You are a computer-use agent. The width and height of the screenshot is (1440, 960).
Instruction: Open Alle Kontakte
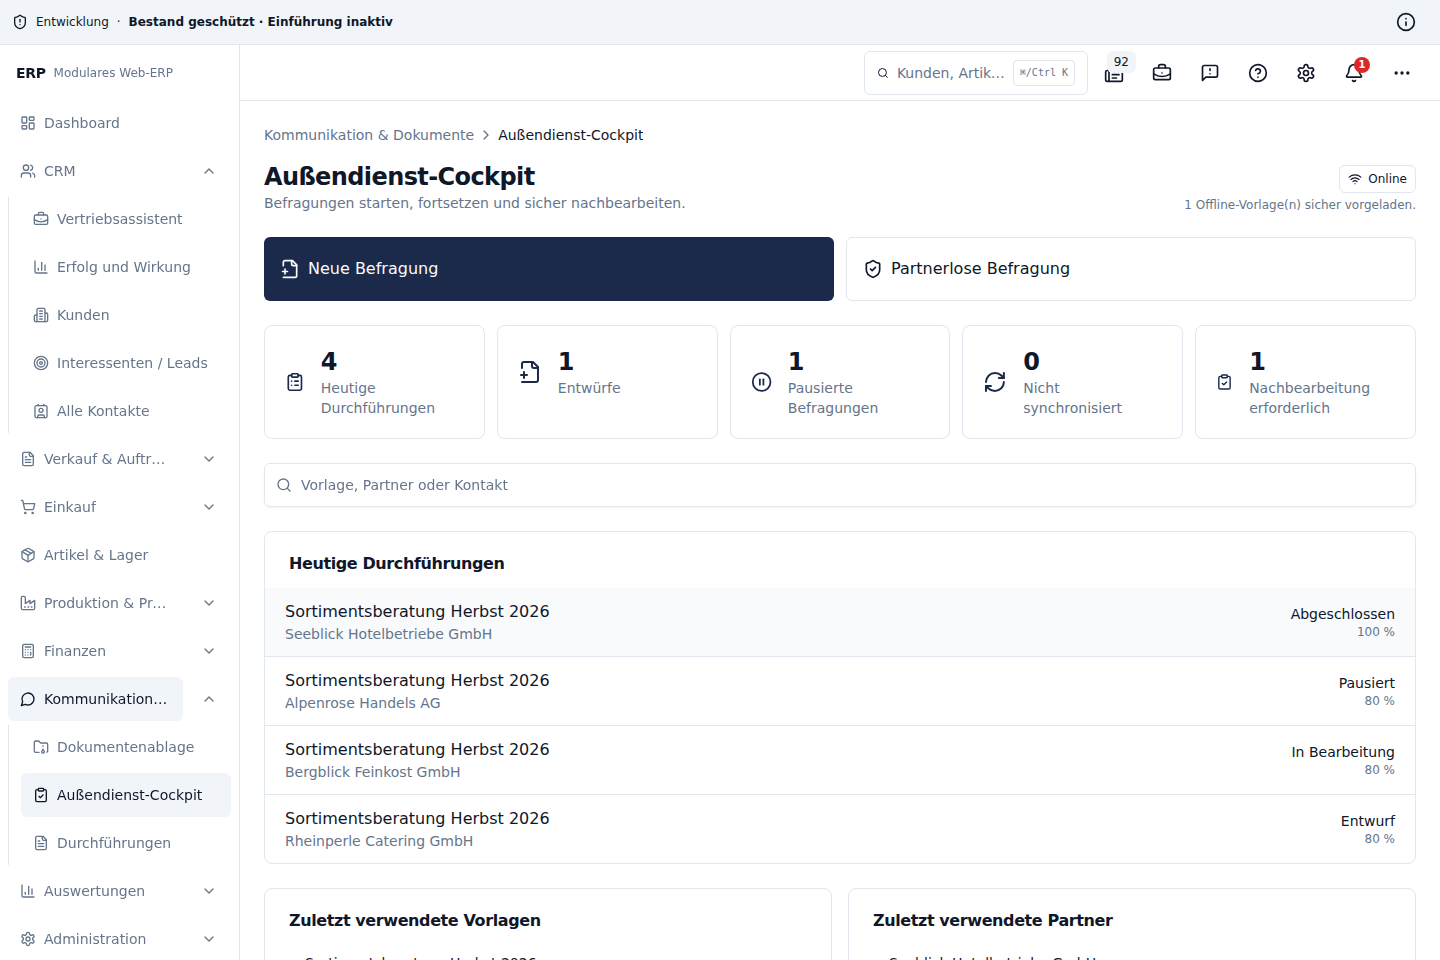tap(126, 411)
